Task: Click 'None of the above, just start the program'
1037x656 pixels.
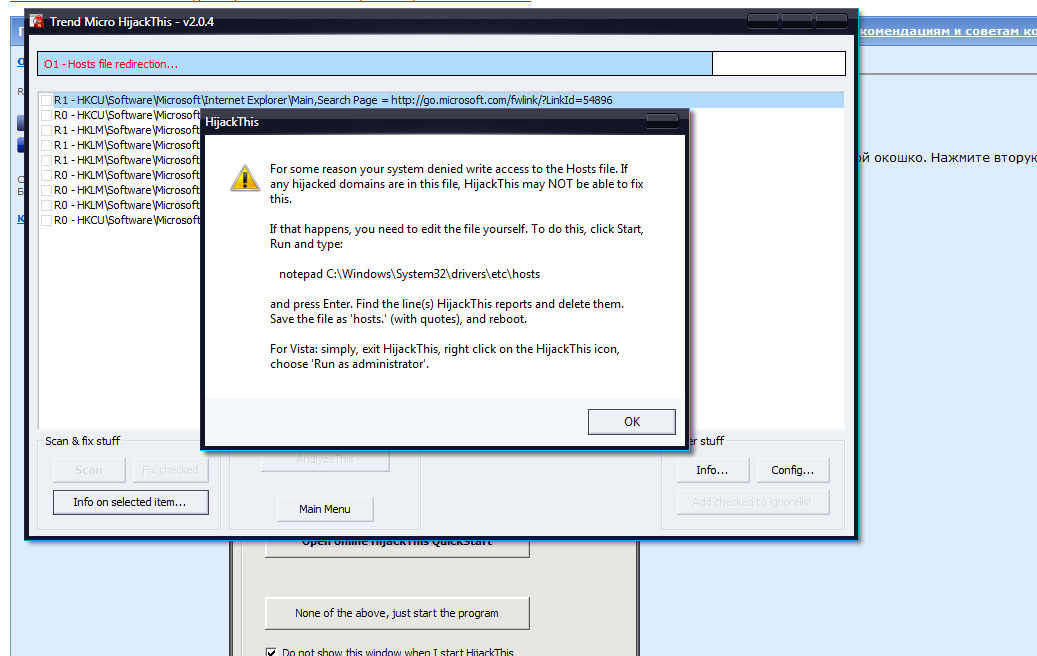Action: click(x=396, y=613)
